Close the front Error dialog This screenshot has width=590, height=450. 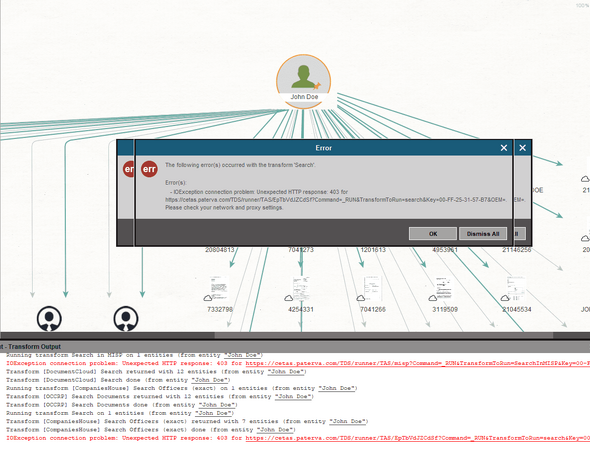[504, 148]
